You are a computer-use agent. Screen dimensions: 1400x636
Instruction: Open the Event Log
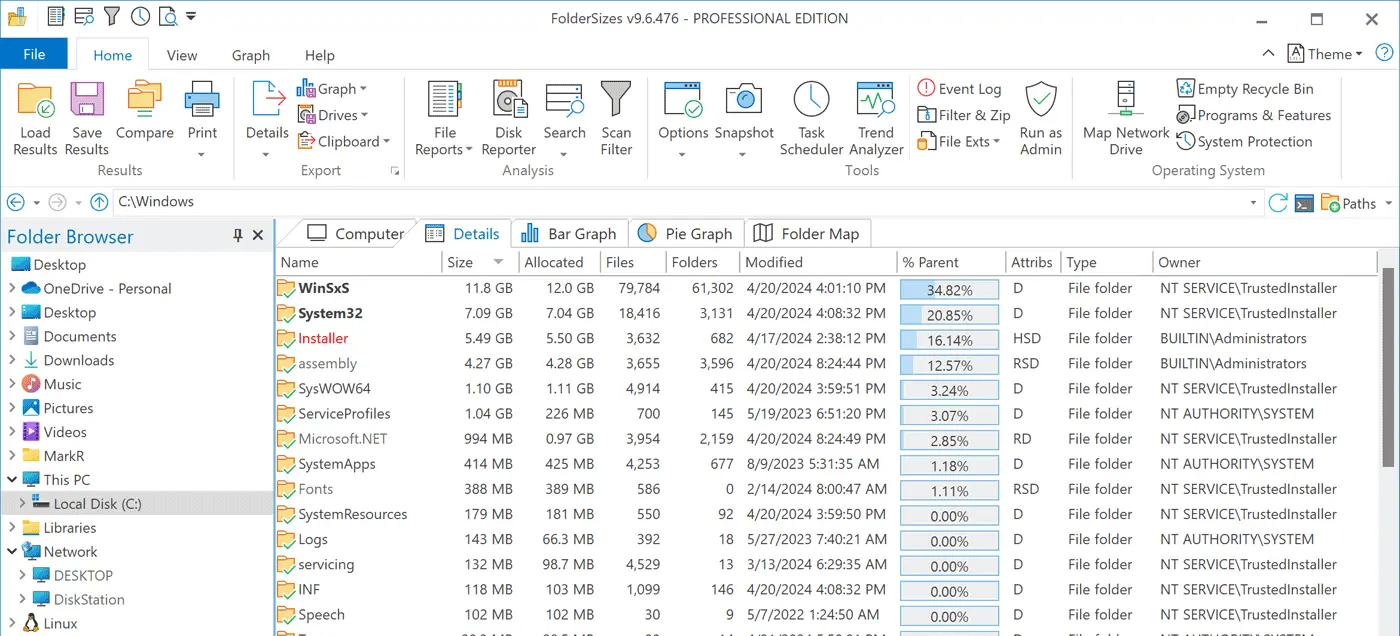point(959,89)
